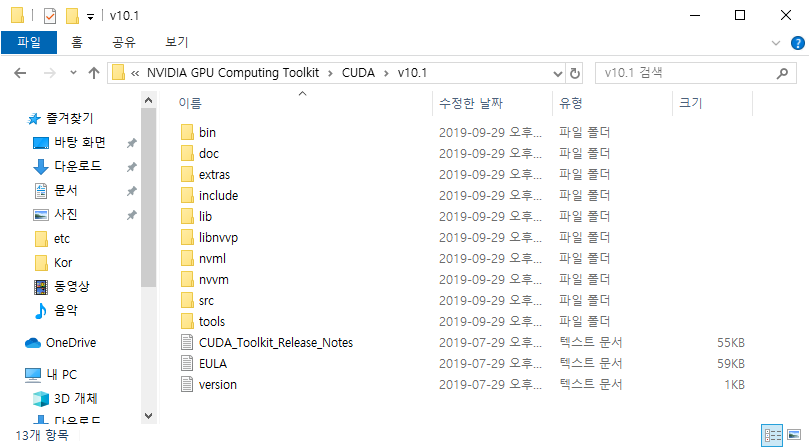Click the properties quick access icon
Viewport: 810px width, 448px height.
[x=50, y=16]
